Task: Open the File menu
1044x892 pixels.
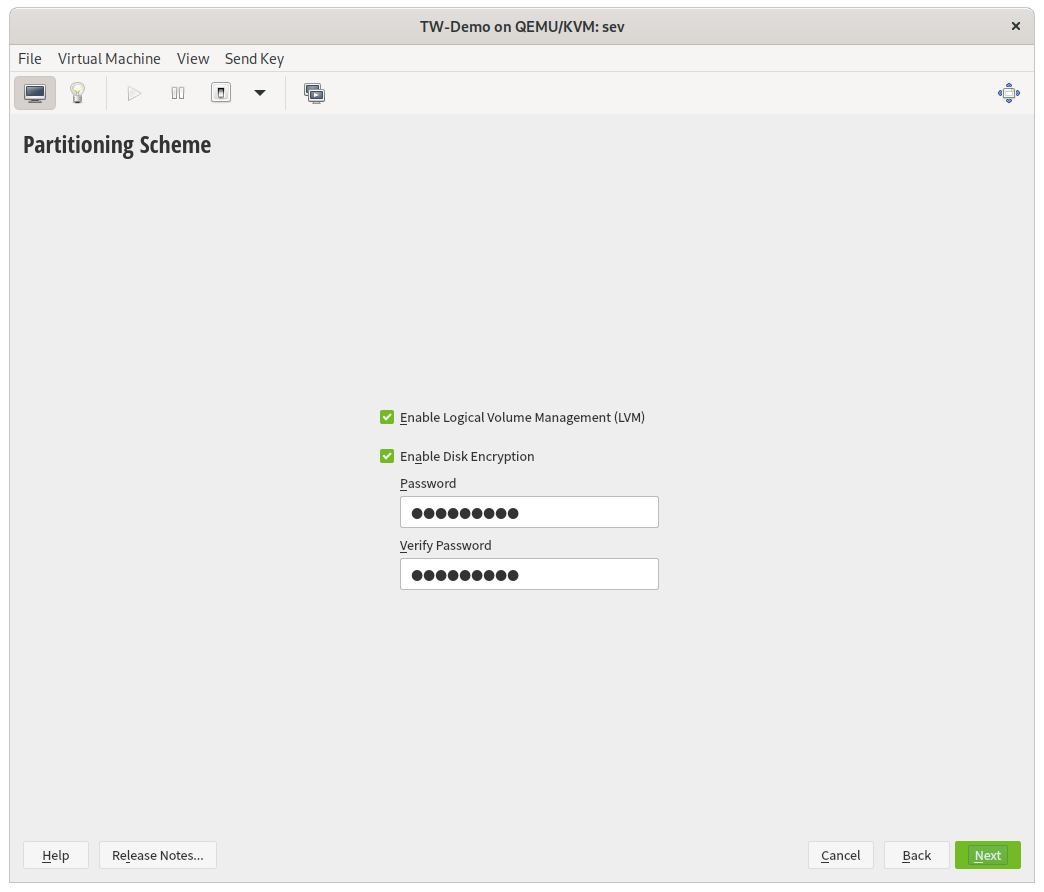Action: [30, 59]
